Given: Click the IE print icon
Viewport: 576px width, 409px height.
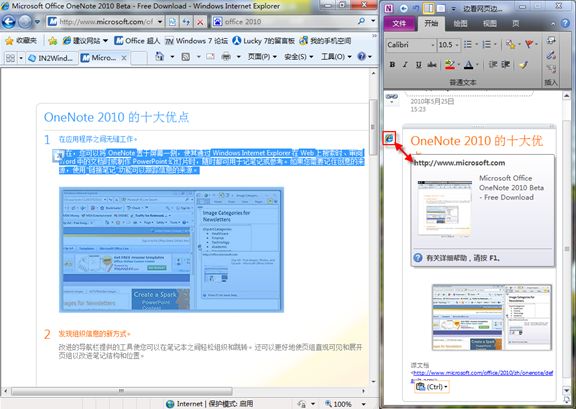Looking at the screenshot, I should click(x=226, y=57).
